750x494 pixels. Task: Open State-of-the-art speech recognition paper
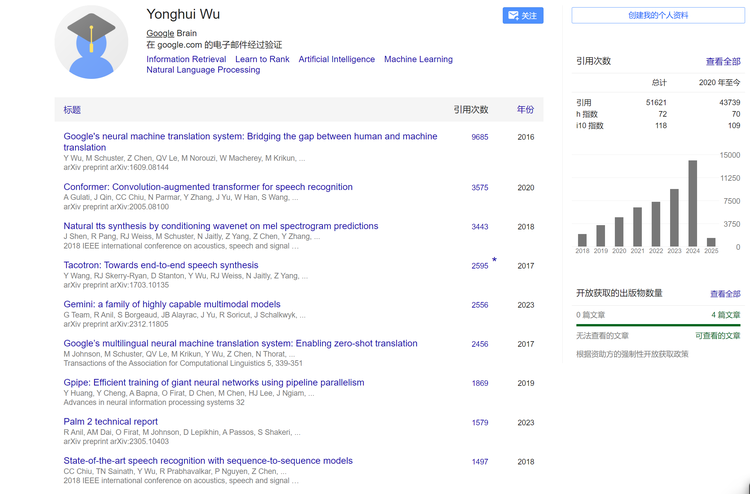pyautogui.click(x=208, y=461)
